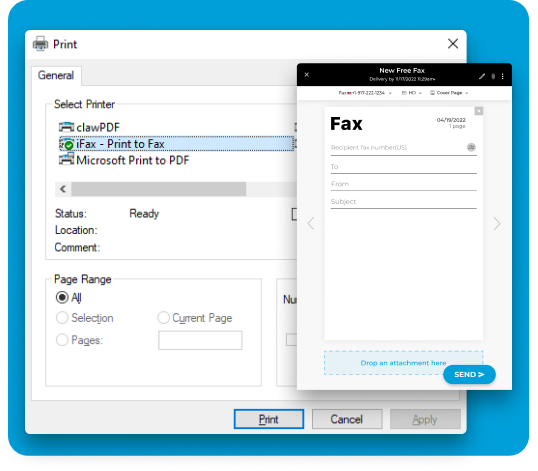This screenshot has width=538, height=471.
Task: Open the fax number +1-917-222-1234 dropdown
Action: coord(365,93)
